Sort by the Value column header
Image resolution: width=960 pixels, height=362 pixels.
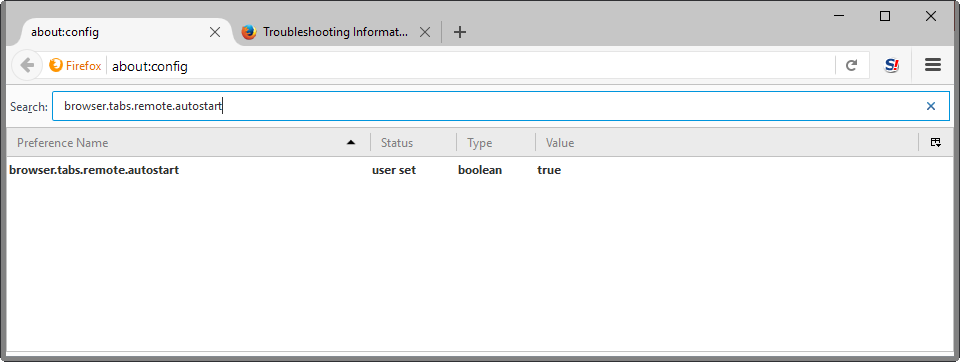(x=727, y=142)
